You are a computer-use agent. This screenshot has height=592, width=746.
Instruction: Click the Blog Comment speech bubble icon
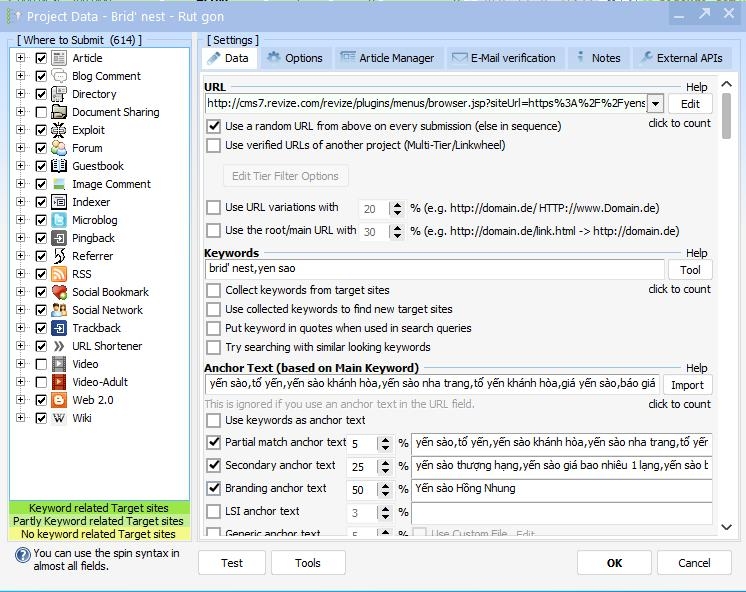(x=59, y=76)
